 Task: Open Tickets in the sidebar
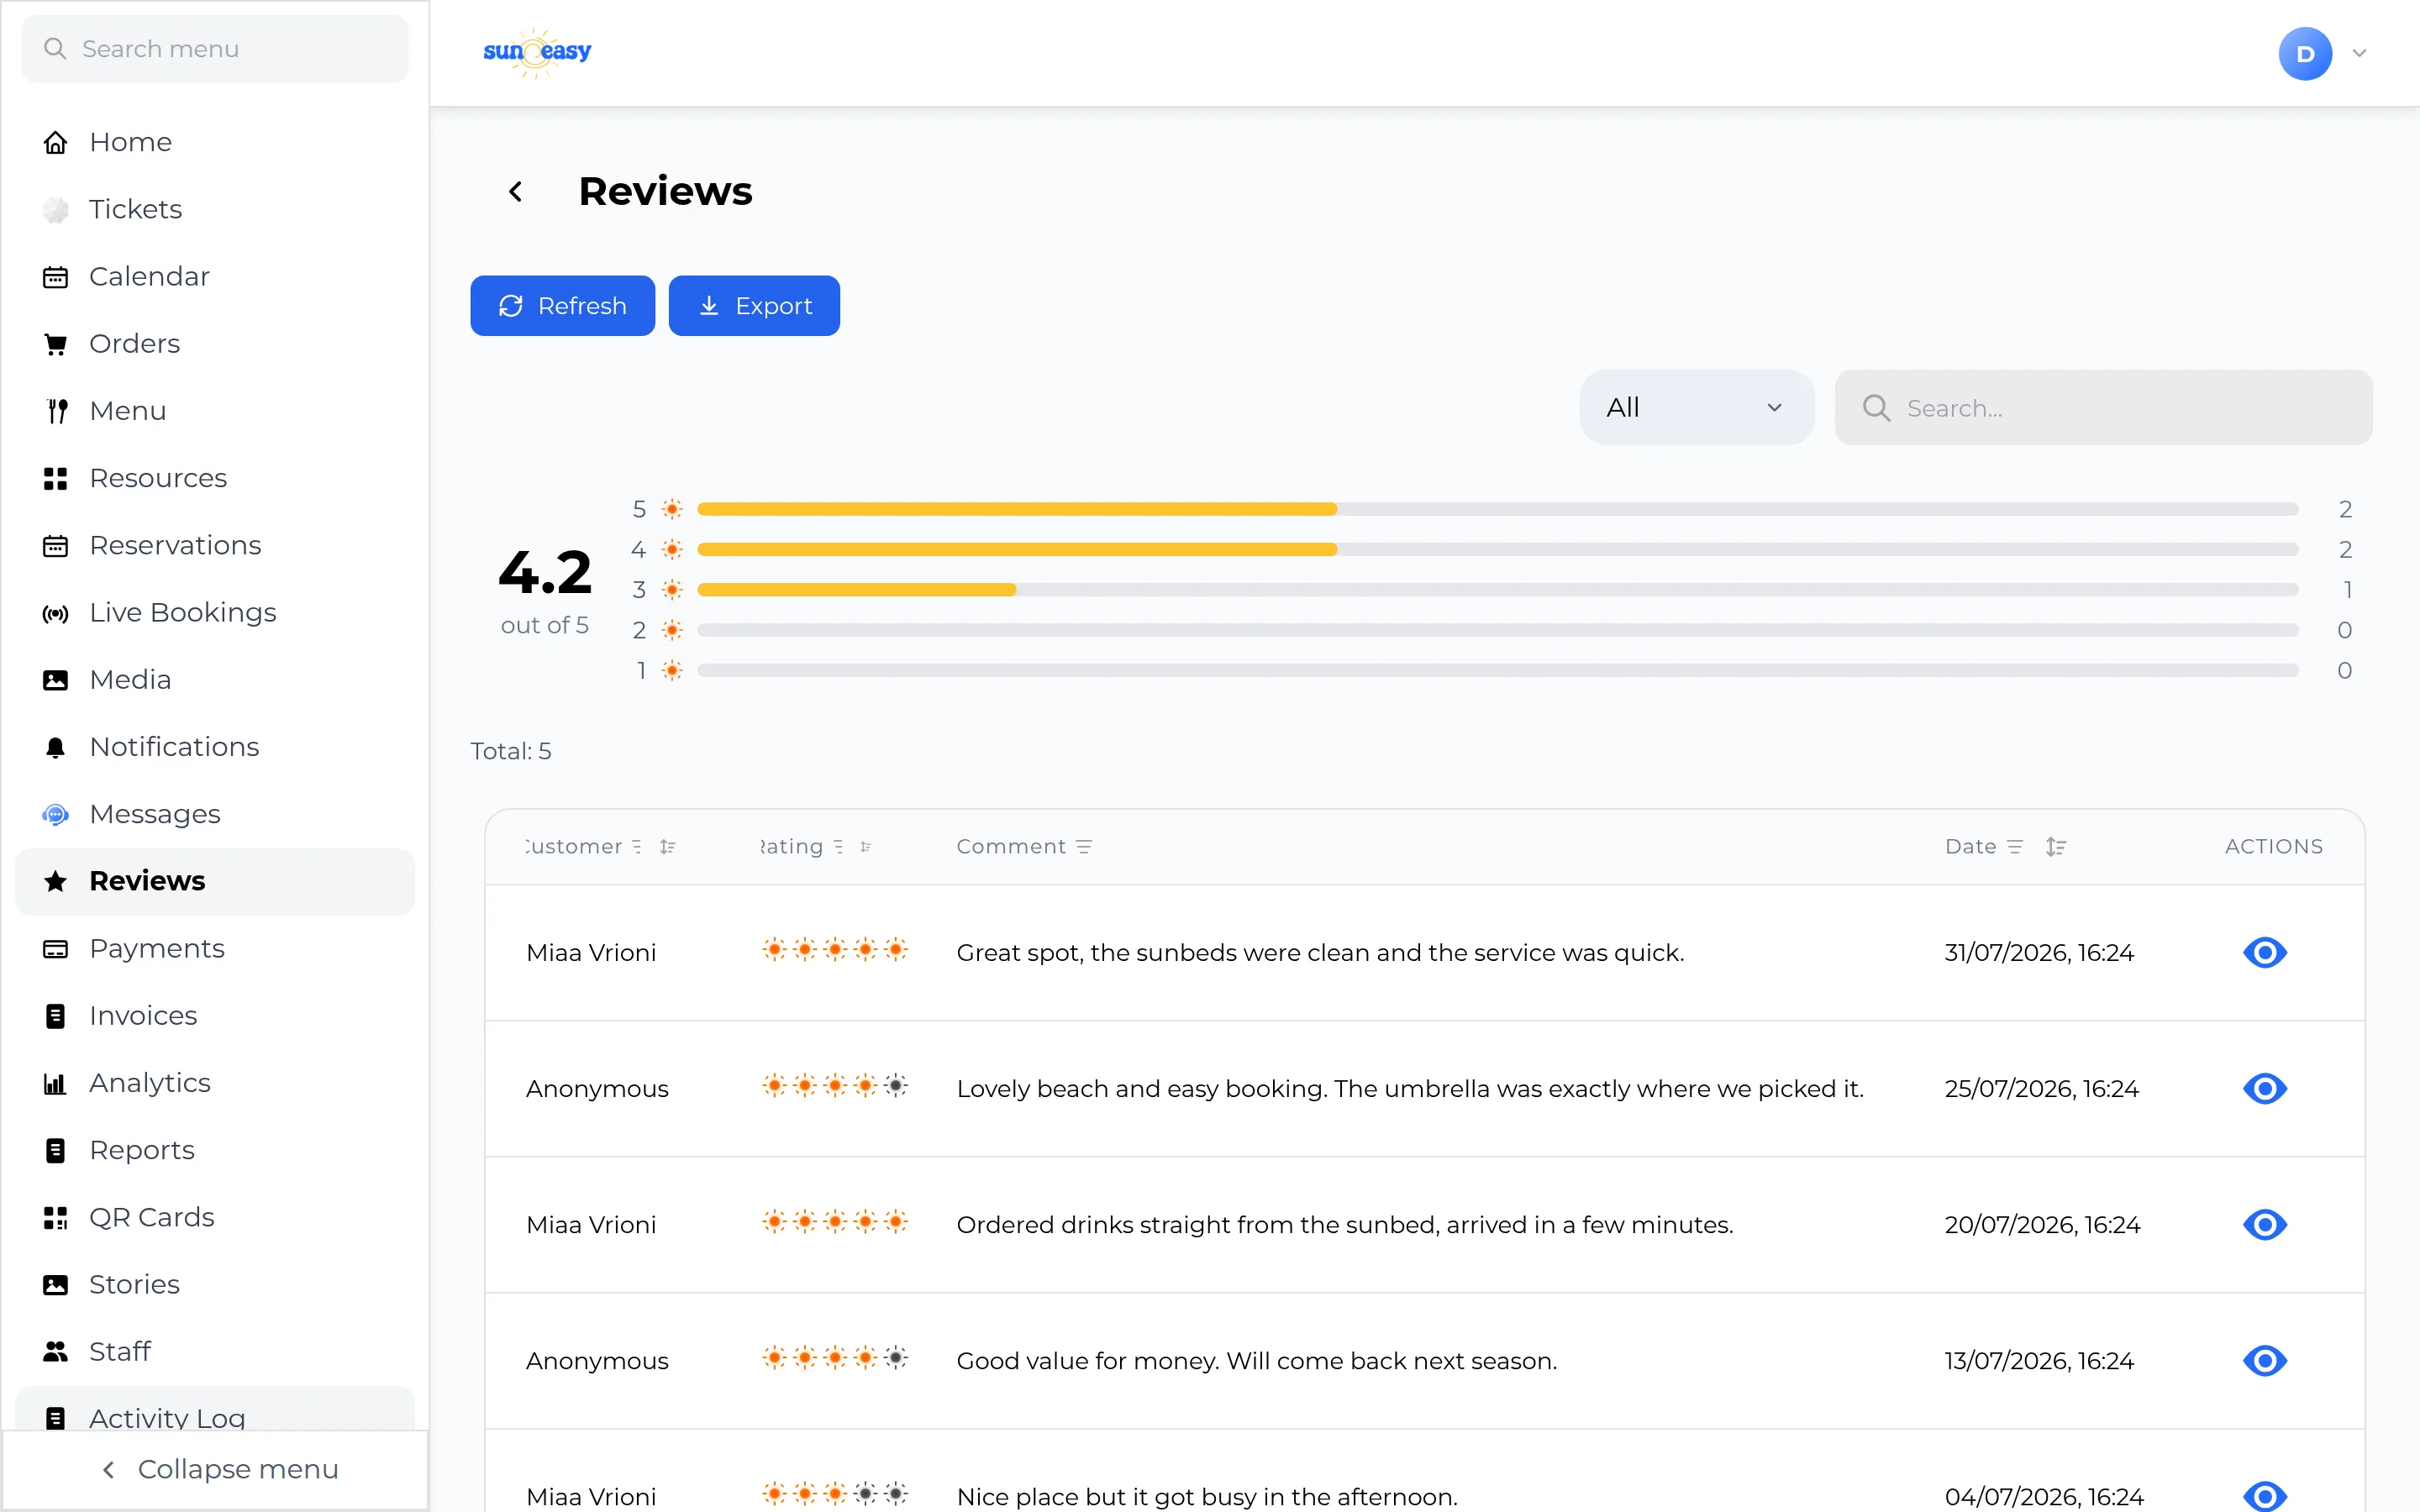coord(214,209)
